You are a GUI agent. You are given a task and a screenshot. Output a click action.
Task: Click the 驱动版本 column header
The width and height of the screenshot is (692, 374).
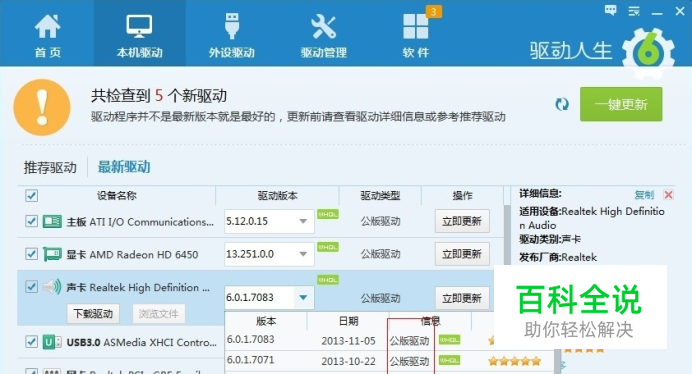278,196
